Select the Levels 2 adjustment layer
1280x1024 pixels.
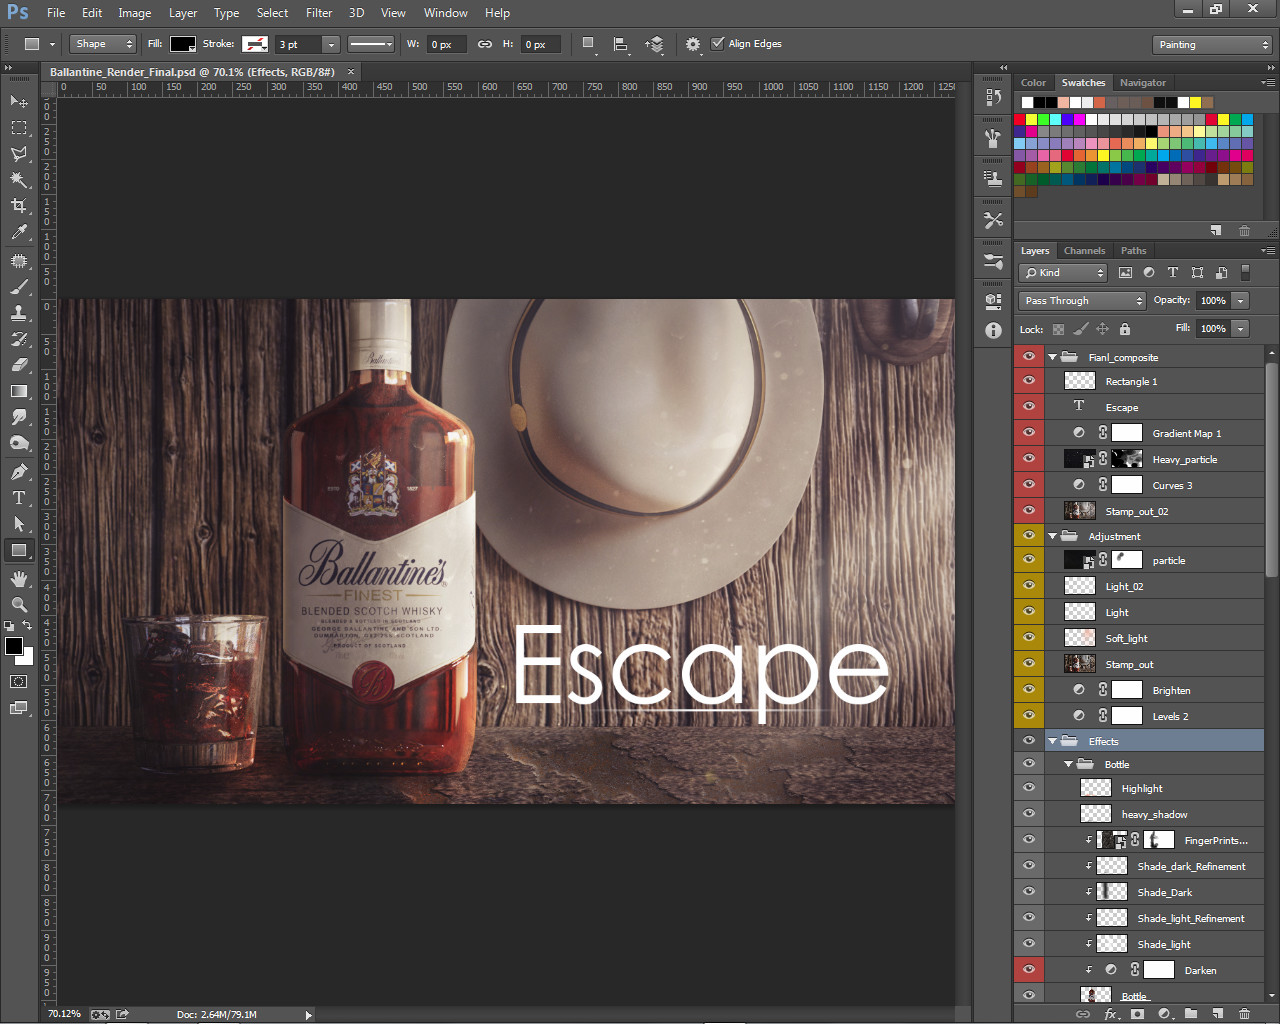tap(1153, 716)
